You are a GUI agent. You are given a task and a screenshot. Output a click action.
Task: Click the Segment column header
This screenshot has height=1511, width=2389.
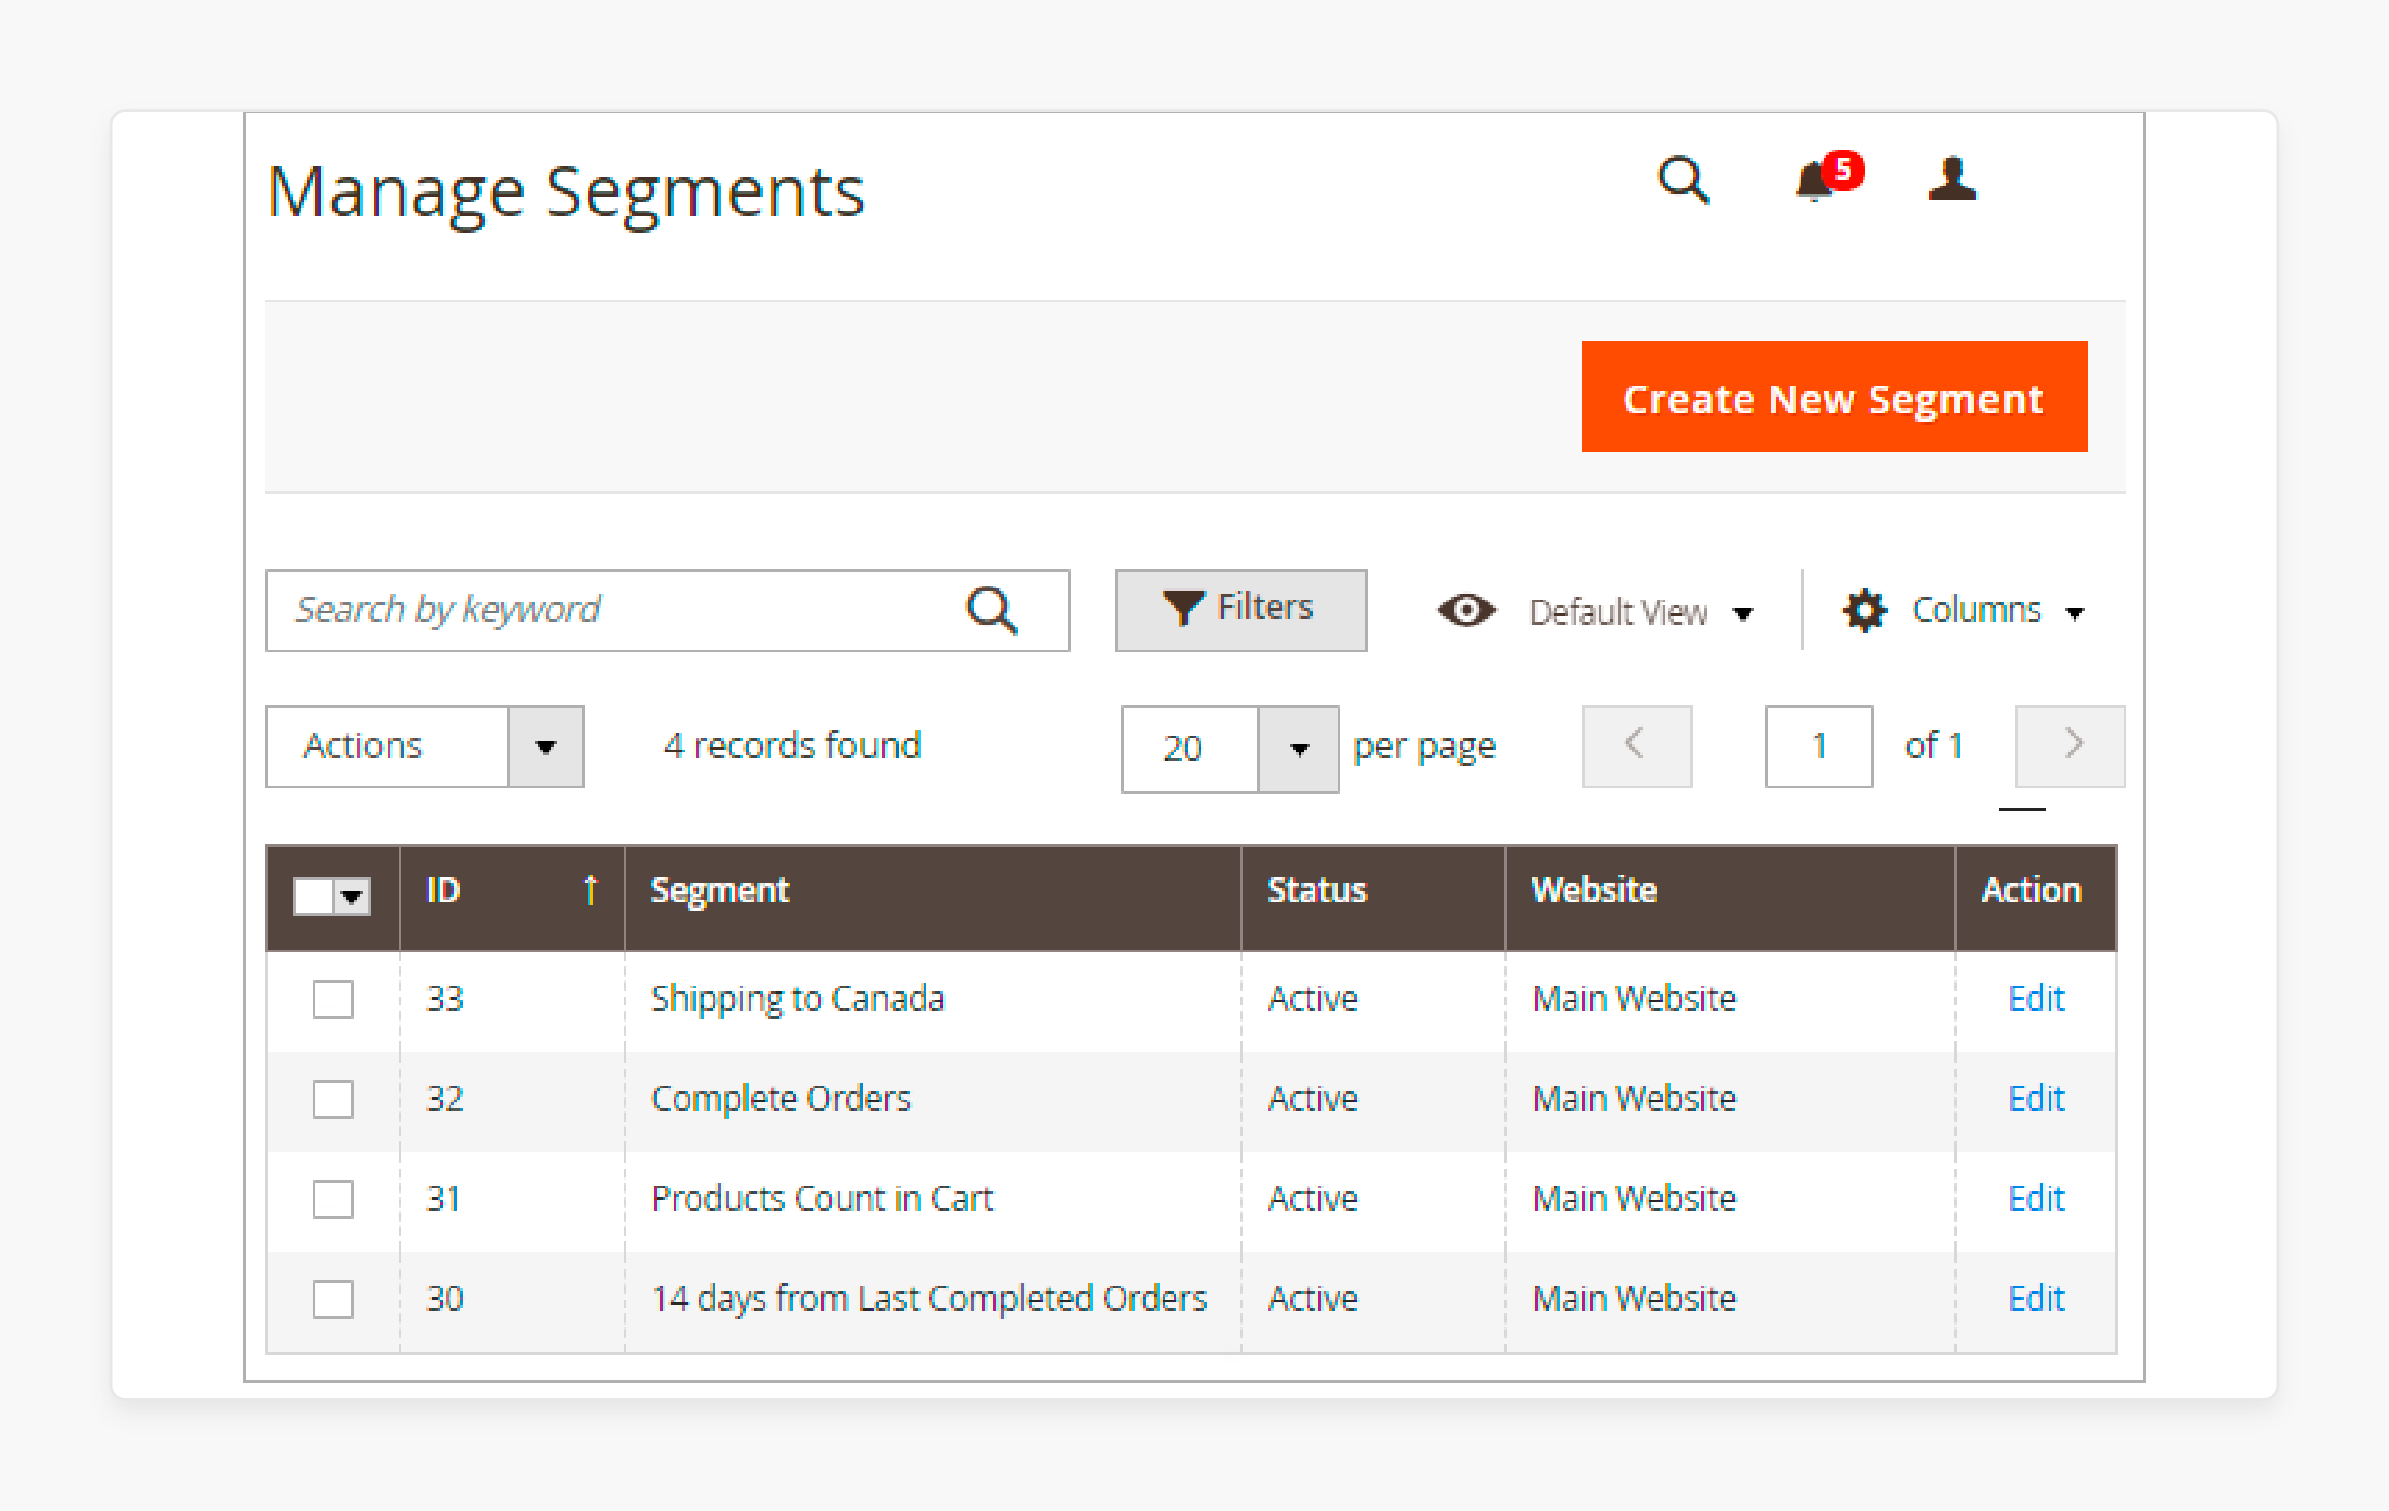tap(932, 897)
